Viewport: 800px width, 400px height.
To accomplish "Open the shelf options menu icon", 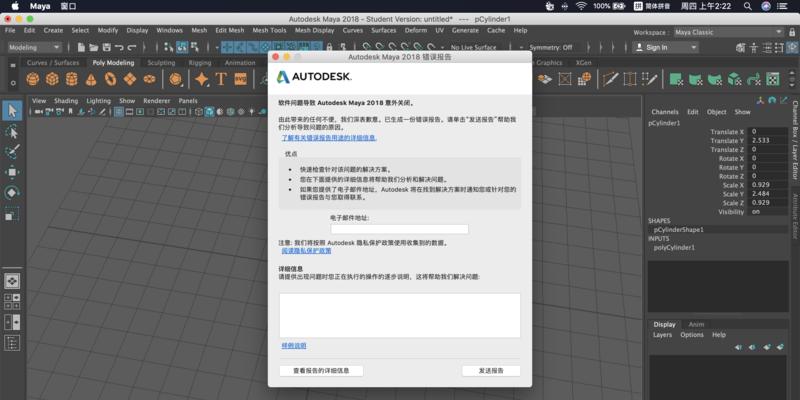I will point(13,83).
